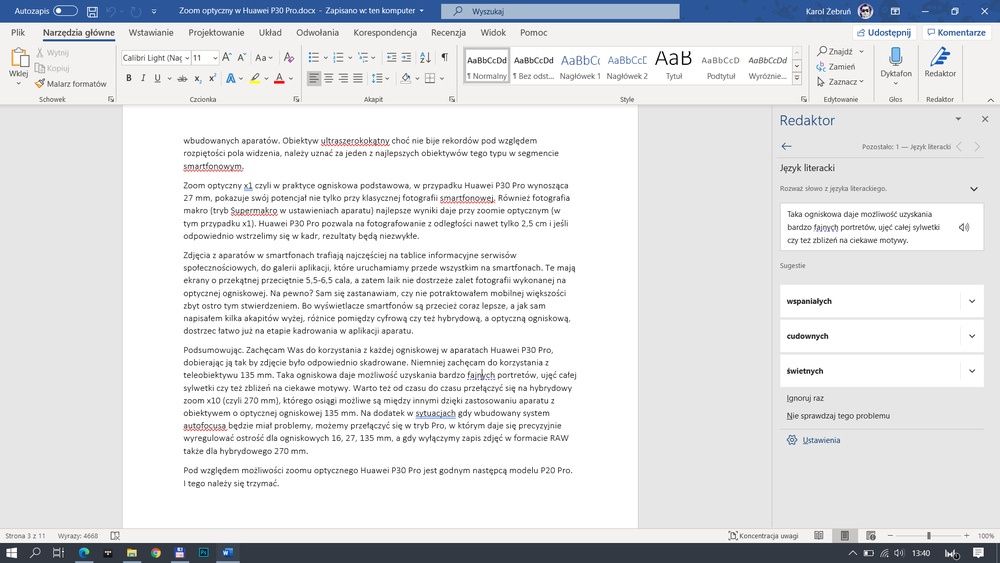
Task: Click Nie sprawdzaj tego problemu
Action: click(x=838, y=416)
